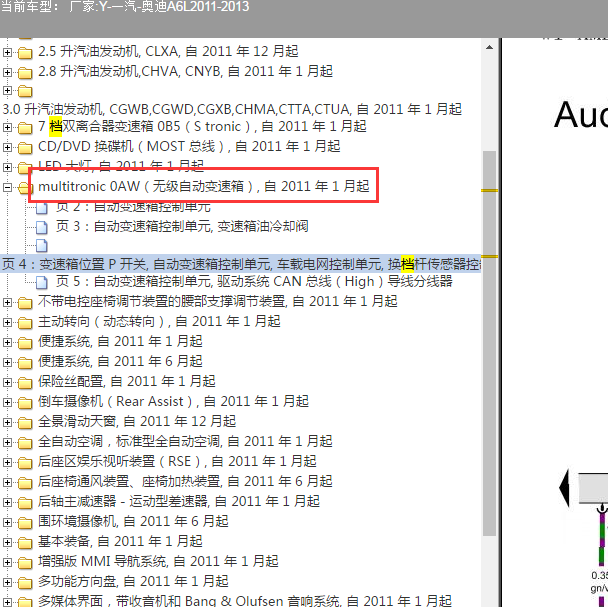Expand the 3.0 升汽油发动机 folder node
608x607 pixels.
coord(7,91)
